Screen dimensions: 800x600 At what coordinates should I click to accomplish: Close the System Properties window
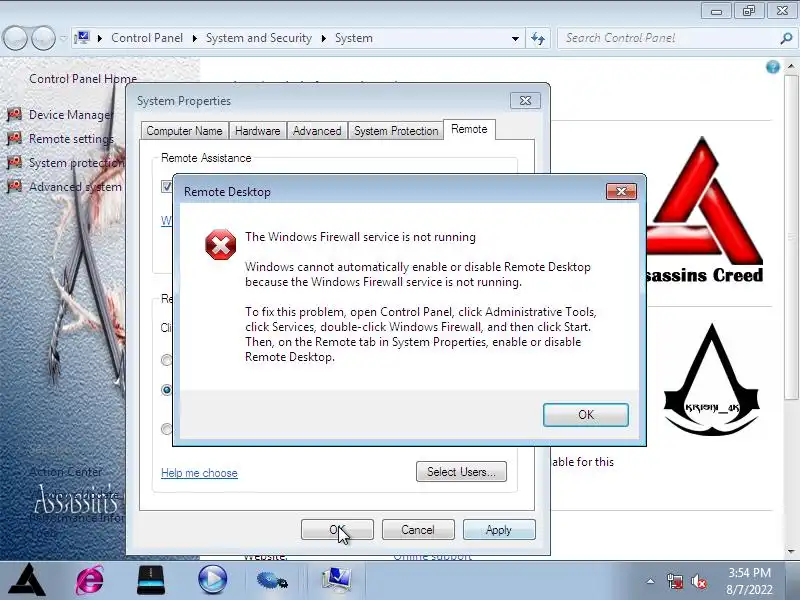pyautogui.click(x=525, y=101)
